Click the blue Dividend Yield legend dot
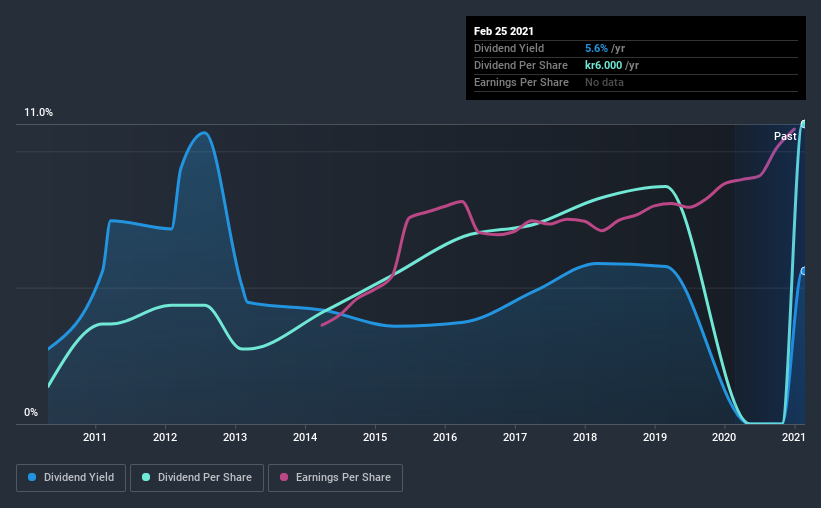 [x=32, y=477]
